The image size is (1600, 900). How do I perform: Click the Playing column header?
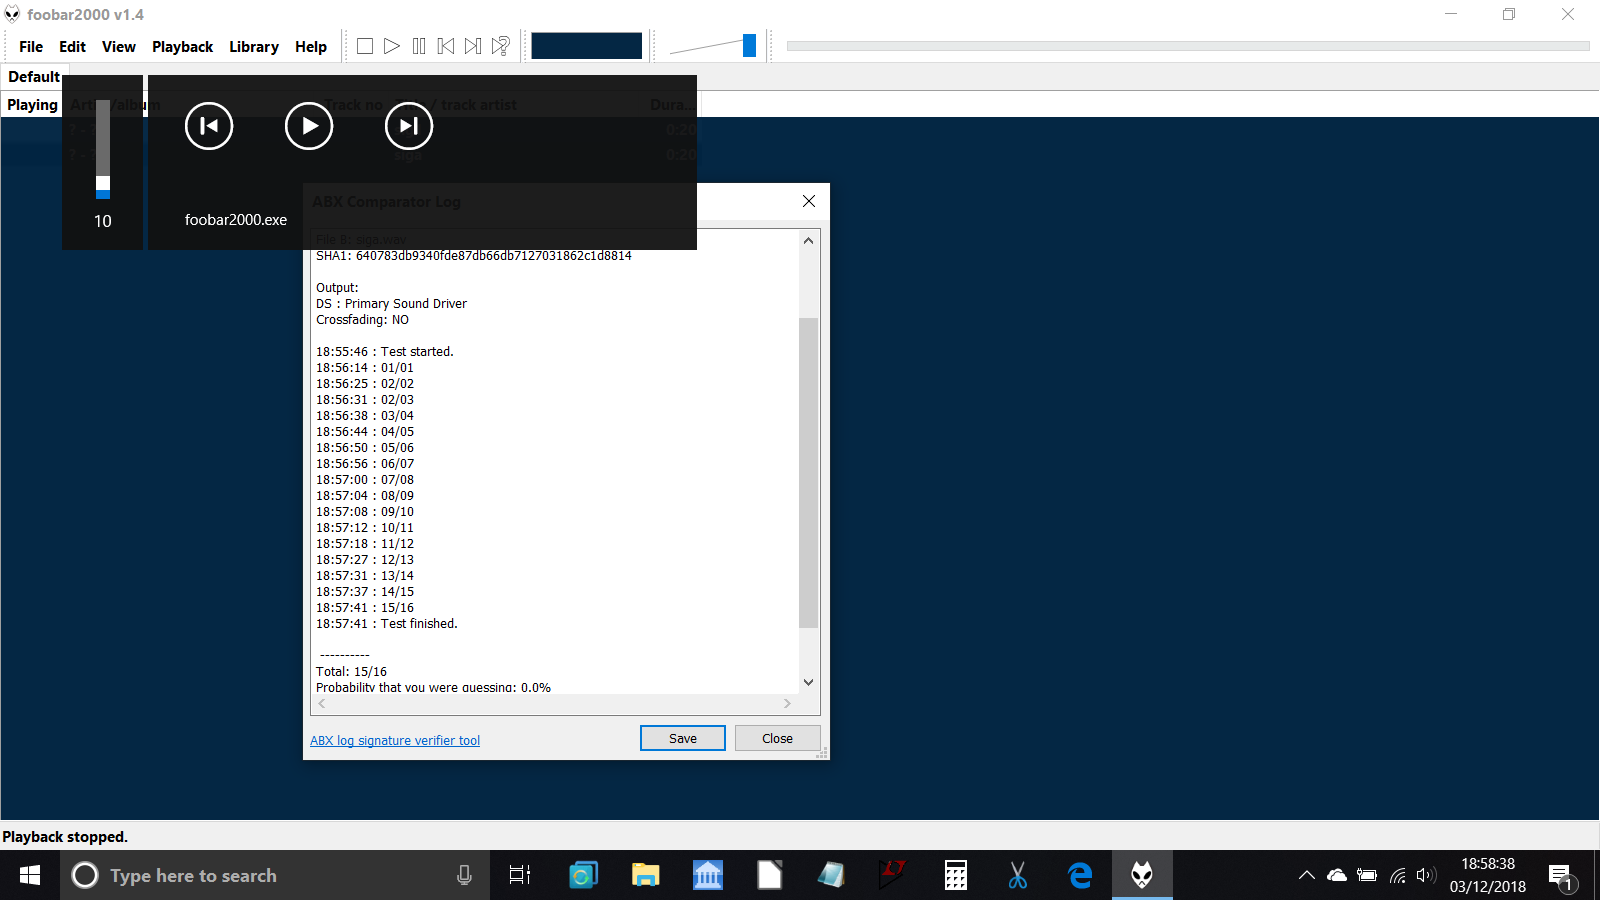[32, 105]
